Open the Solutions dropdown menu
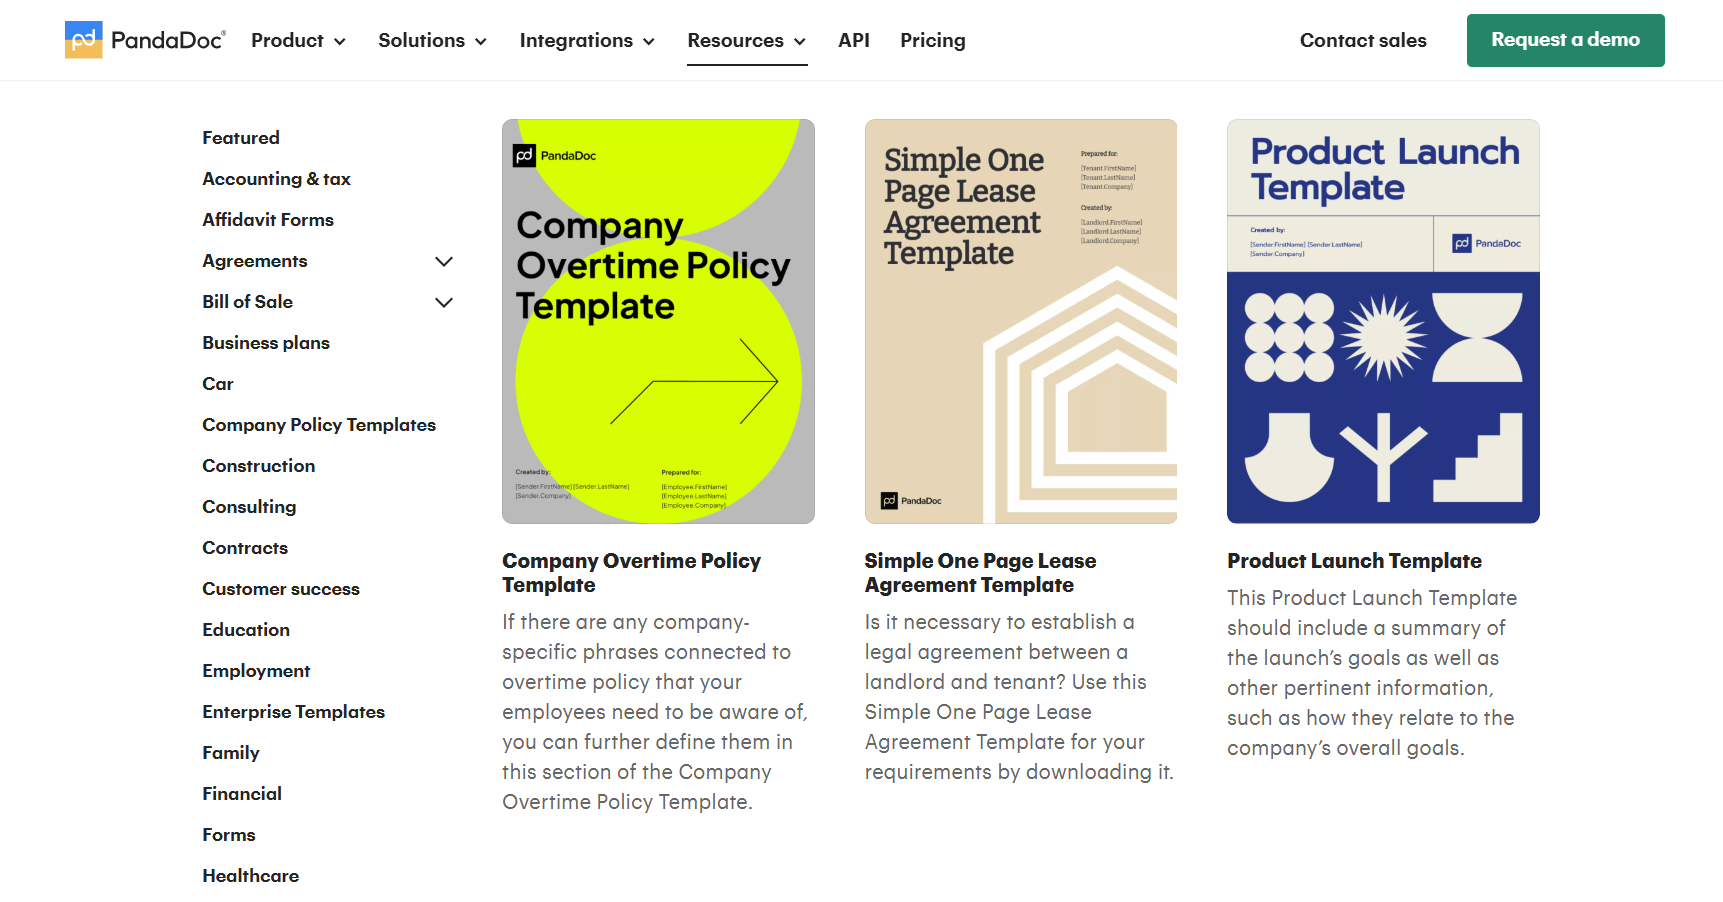The width and height of the screenshot is (1723, 902). pos(432,41)
